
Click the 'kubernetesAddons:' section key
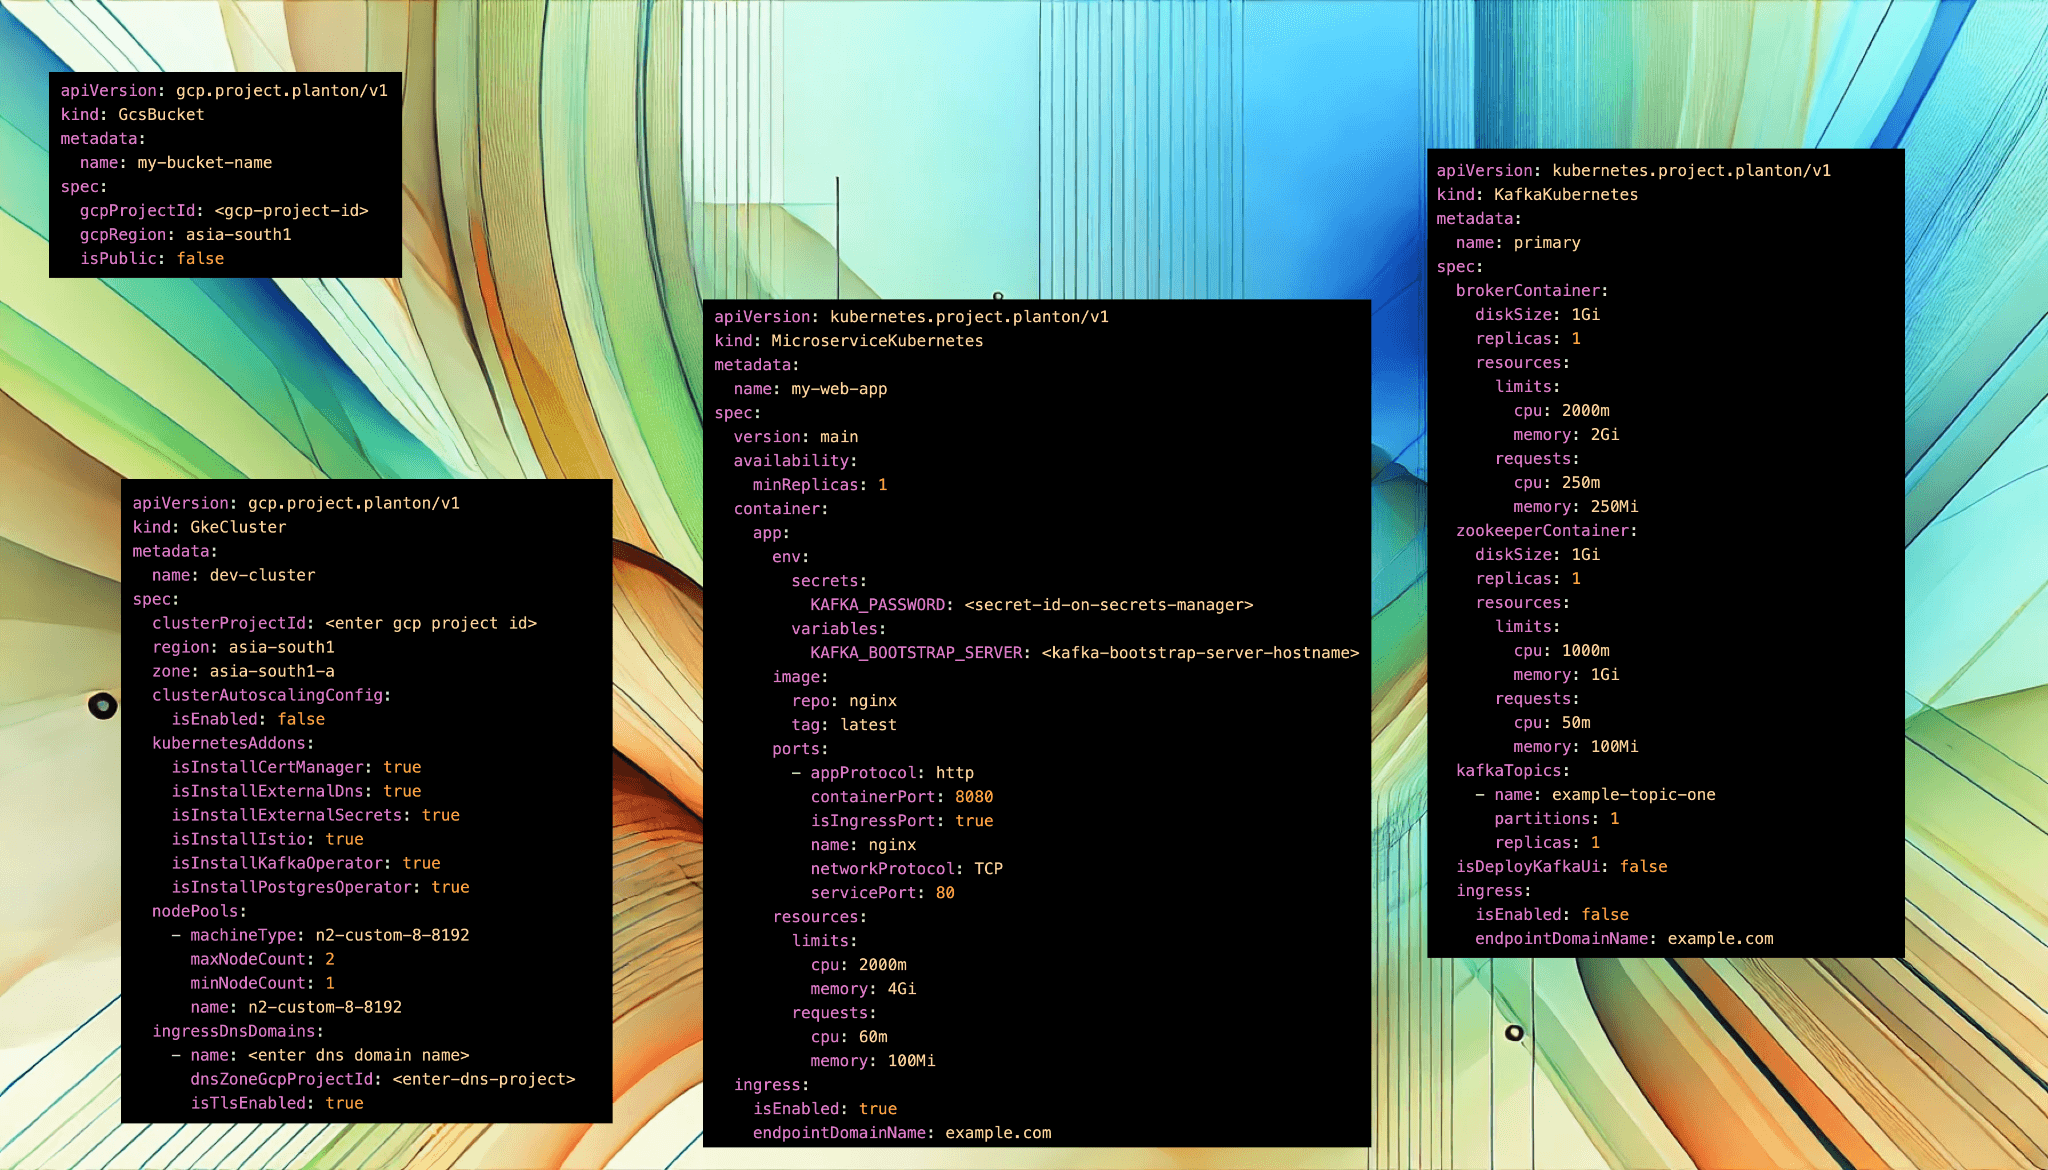(233, 743)
